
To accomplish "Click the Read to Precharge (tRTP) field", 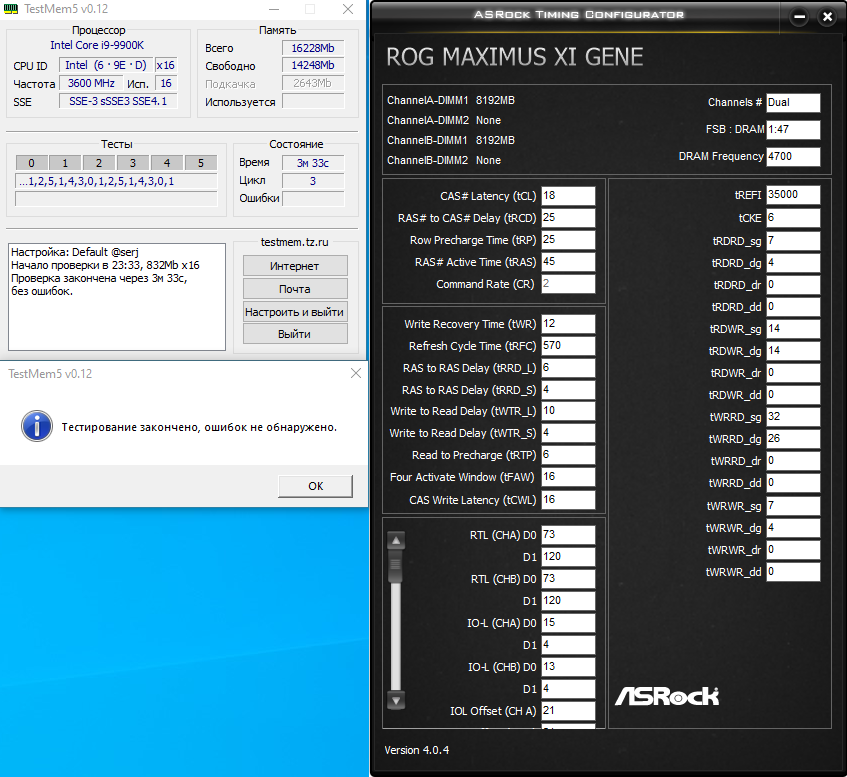I will (568, 455).
